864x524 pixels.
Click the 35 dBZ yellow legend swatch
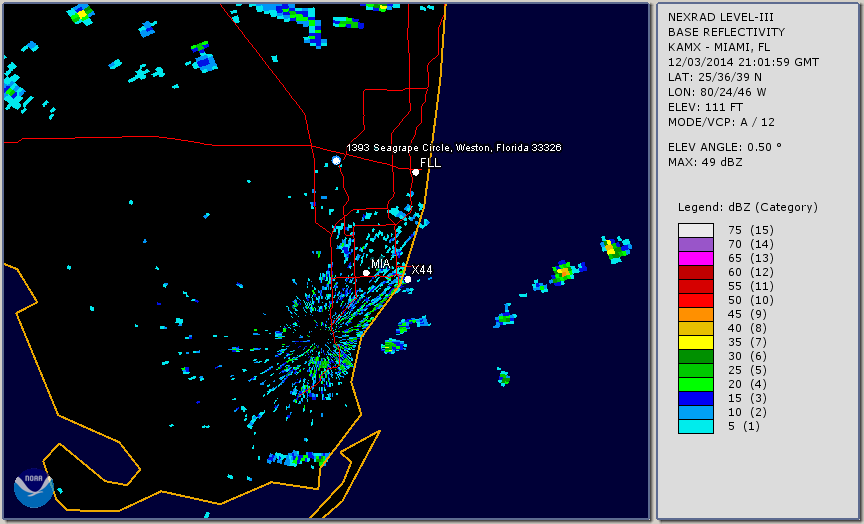click(695, 342)
